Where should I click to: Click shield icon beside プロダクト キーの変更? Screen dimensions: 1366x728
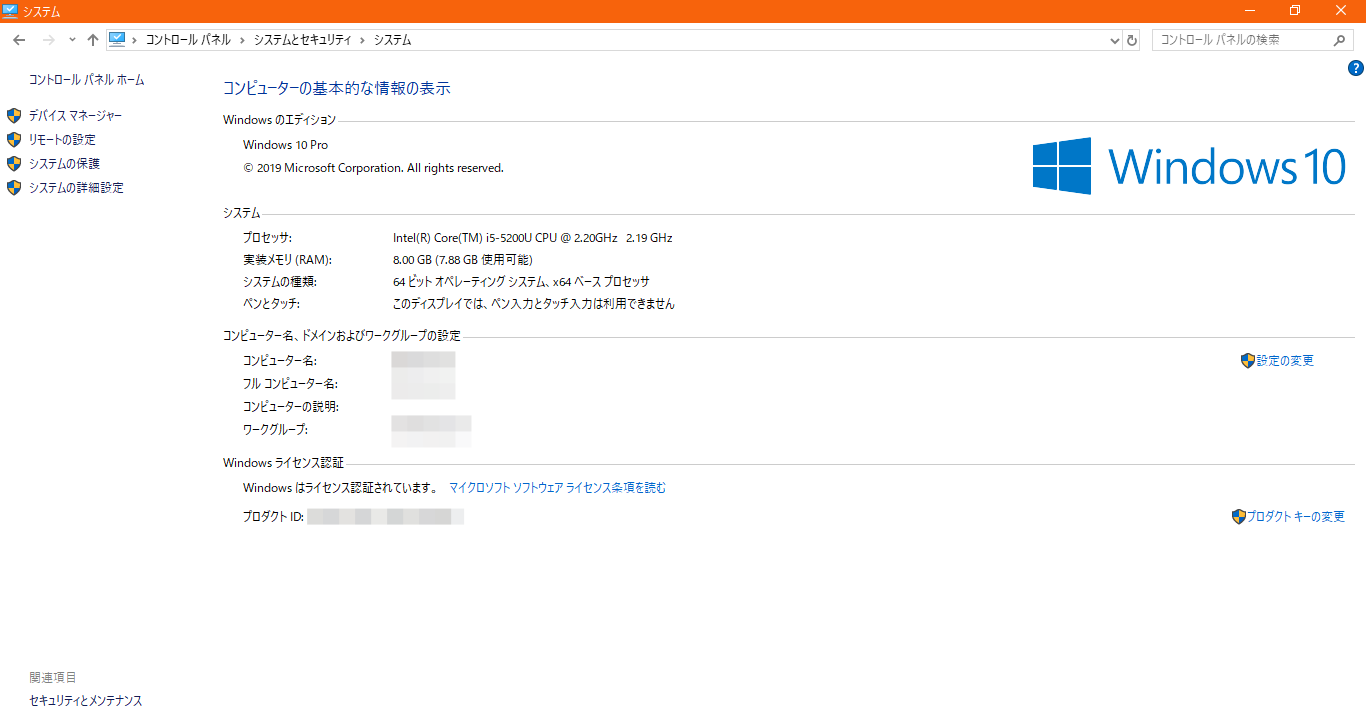click(x=1239, y=517)
